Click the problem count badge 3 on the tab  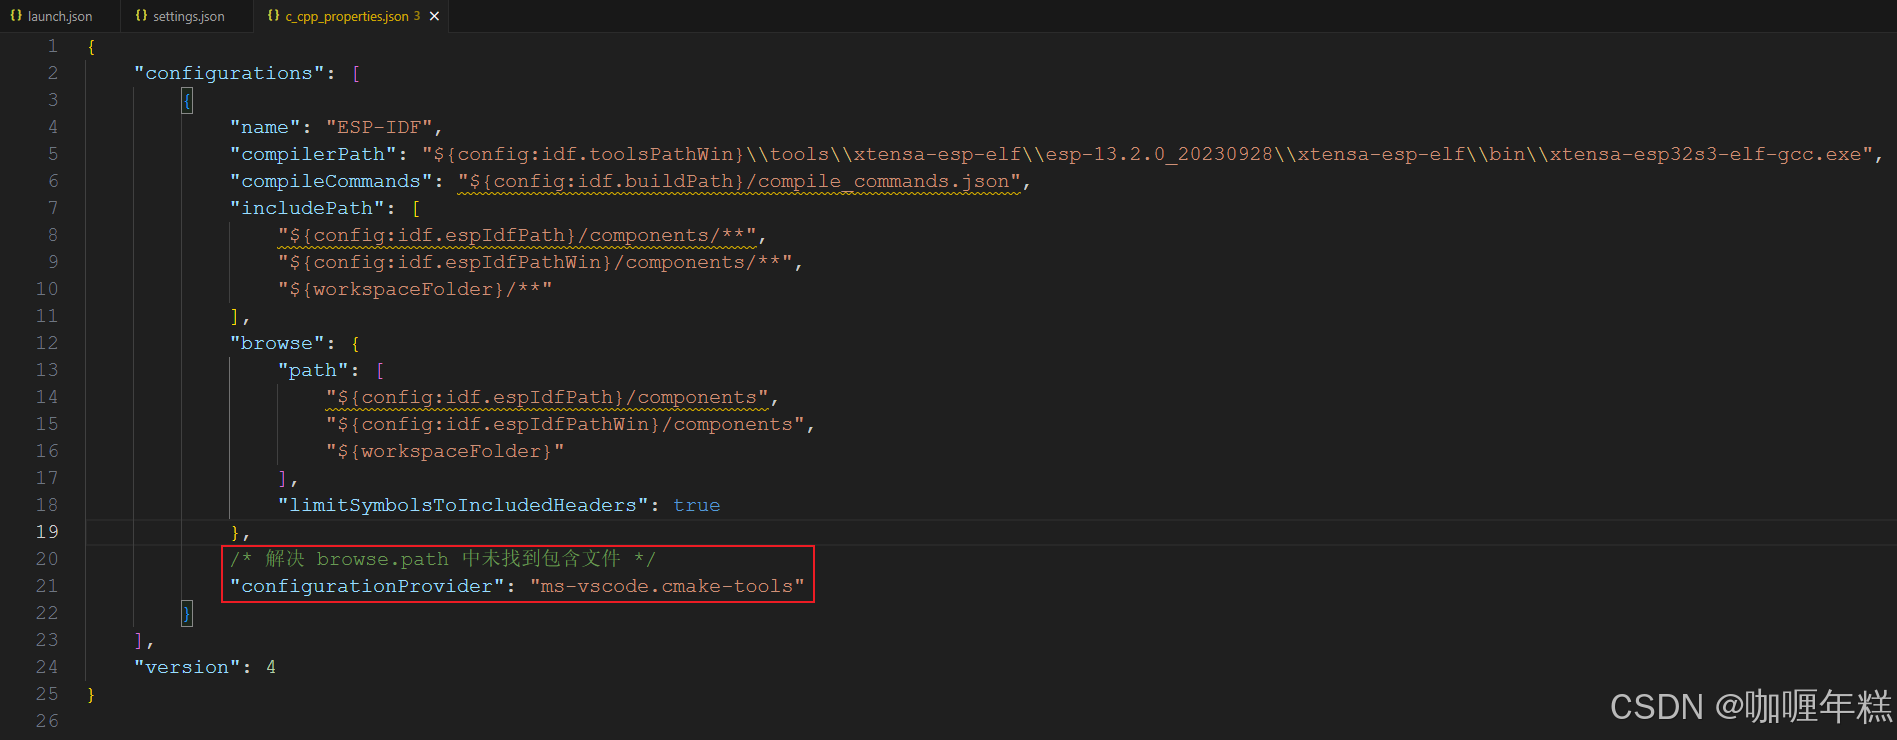tap(417, 16)
